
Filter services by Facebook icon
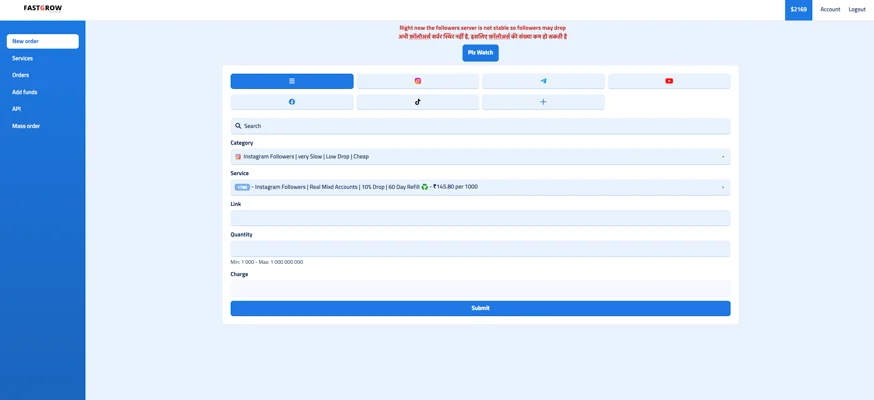click(x=292, y=102)
